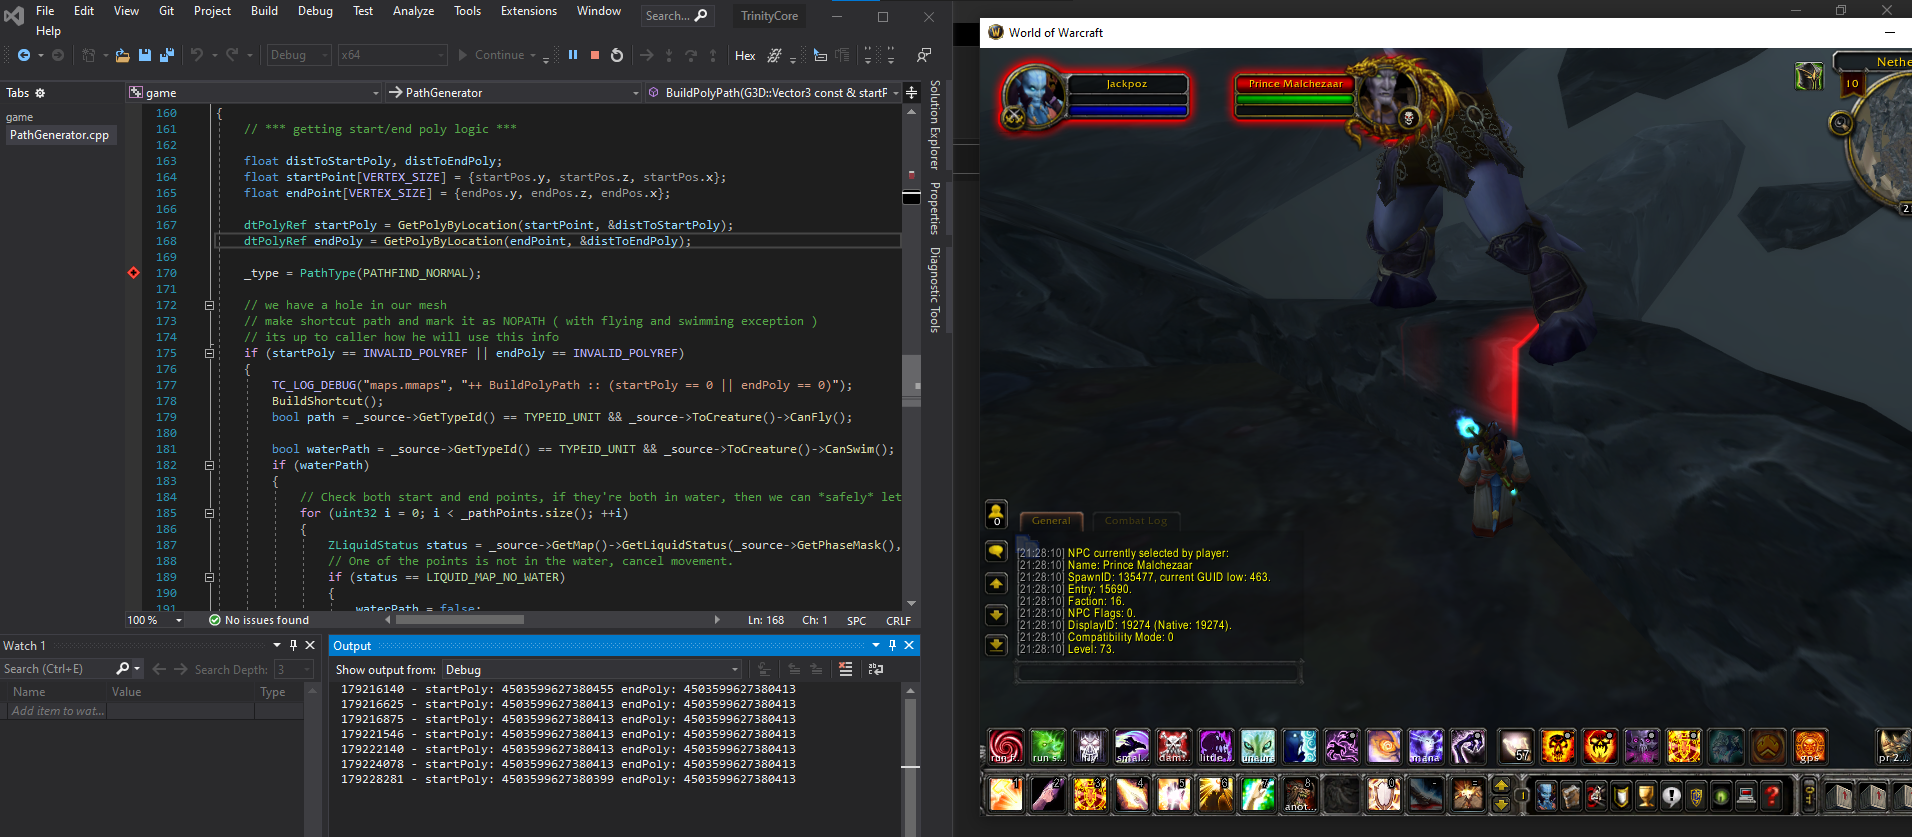Stop debugging with the red square icon
Image resolution: width=1912 pixels, height=837 pixels.
tap(595, 55)
